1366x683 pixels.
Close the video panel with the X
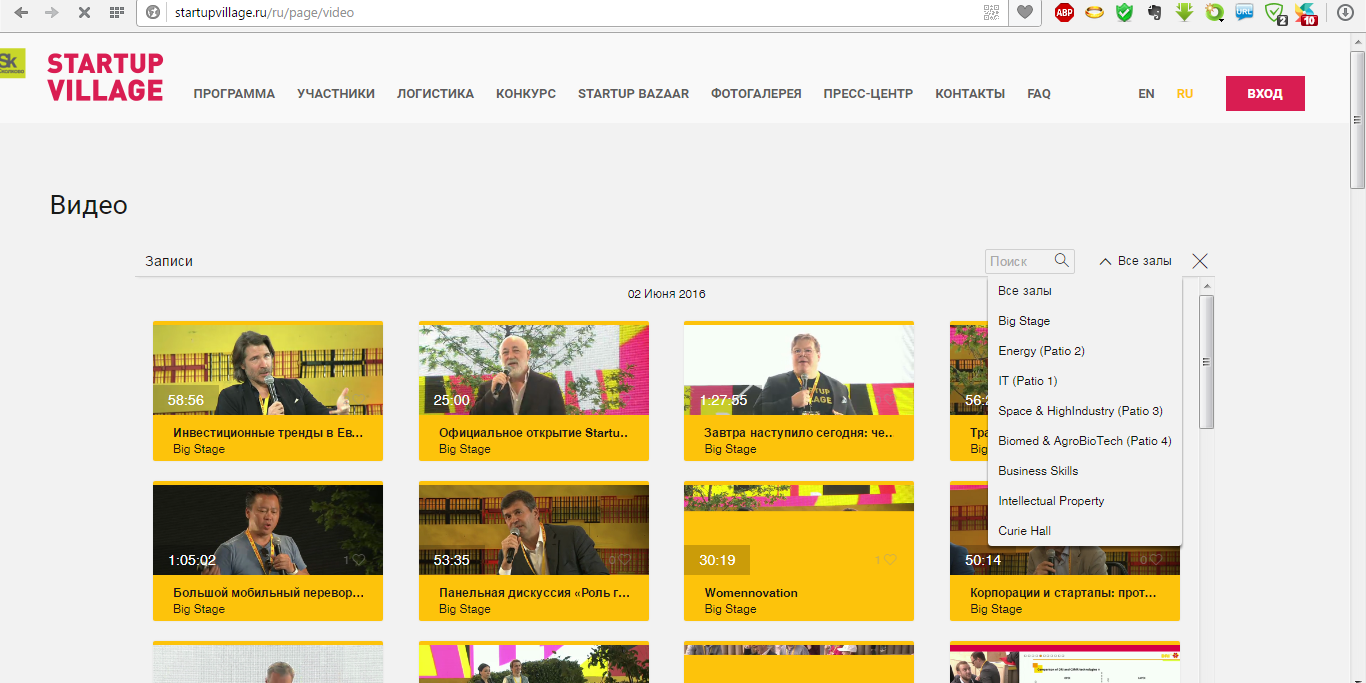(1200, 261)
